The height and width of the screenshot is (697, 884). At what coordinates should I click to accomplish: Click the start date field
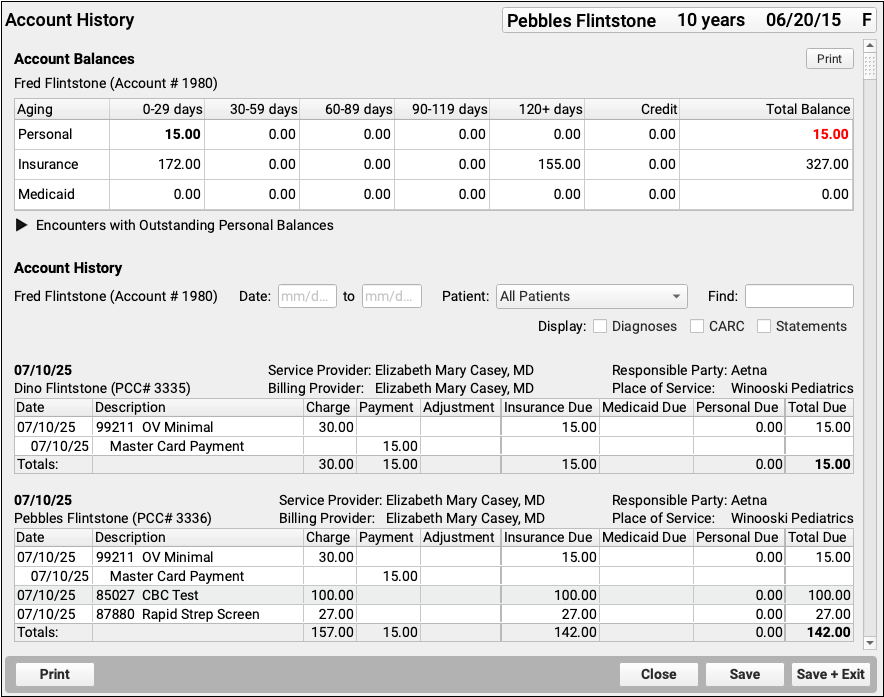[x=307, y=297]
